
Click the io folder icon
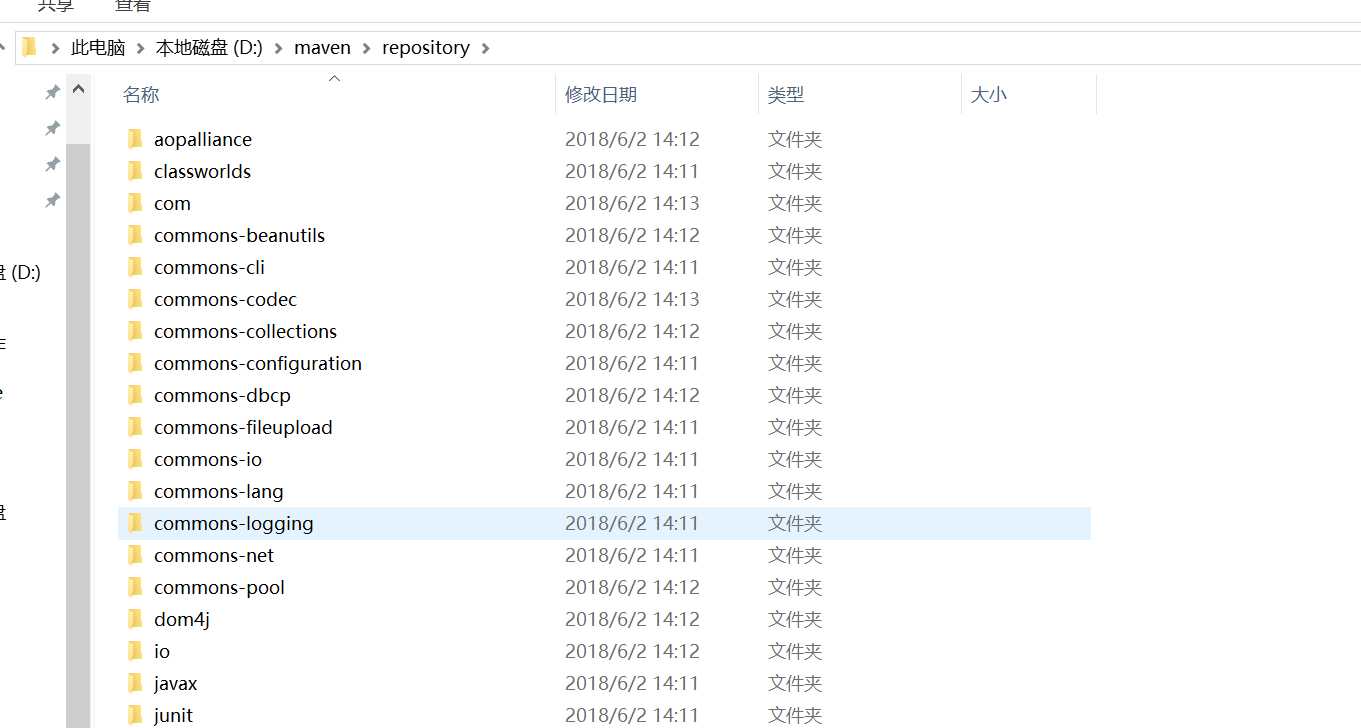[x=136, y=651]
